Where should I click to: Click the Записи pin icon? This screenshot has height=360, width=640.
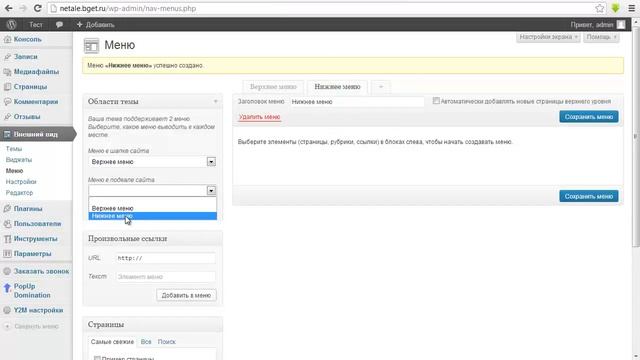click(x=7, y=57)
